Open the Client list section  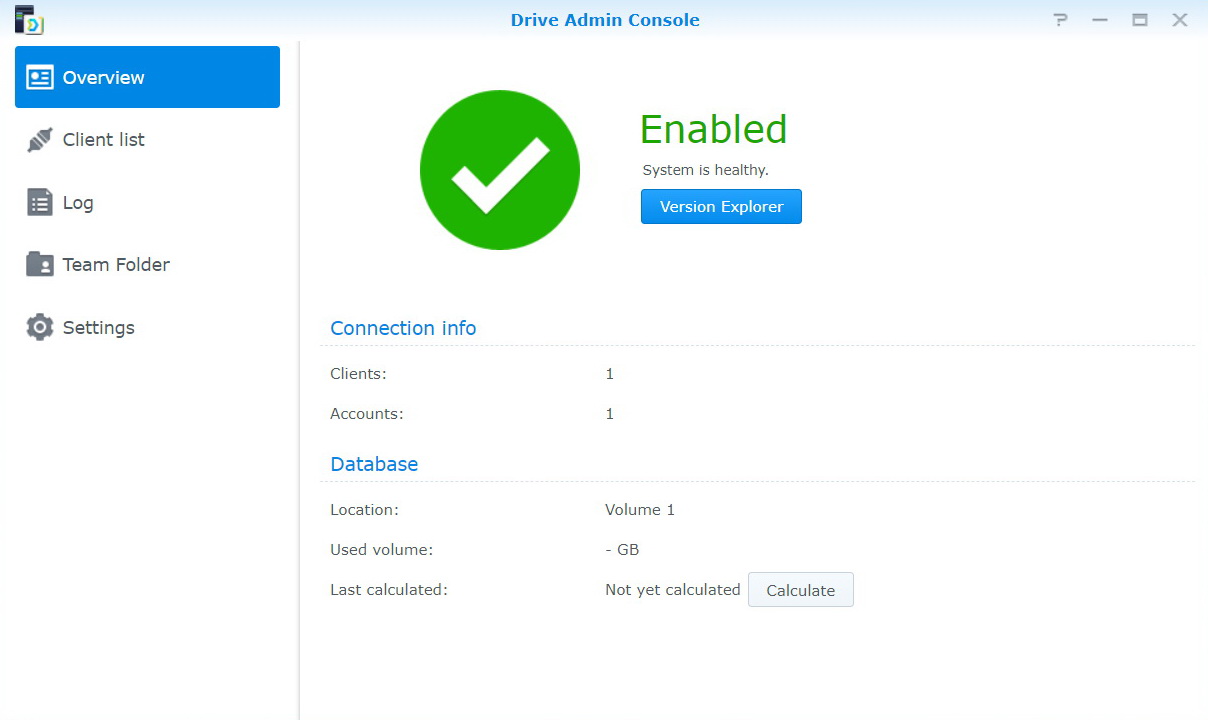pos(147,140)
